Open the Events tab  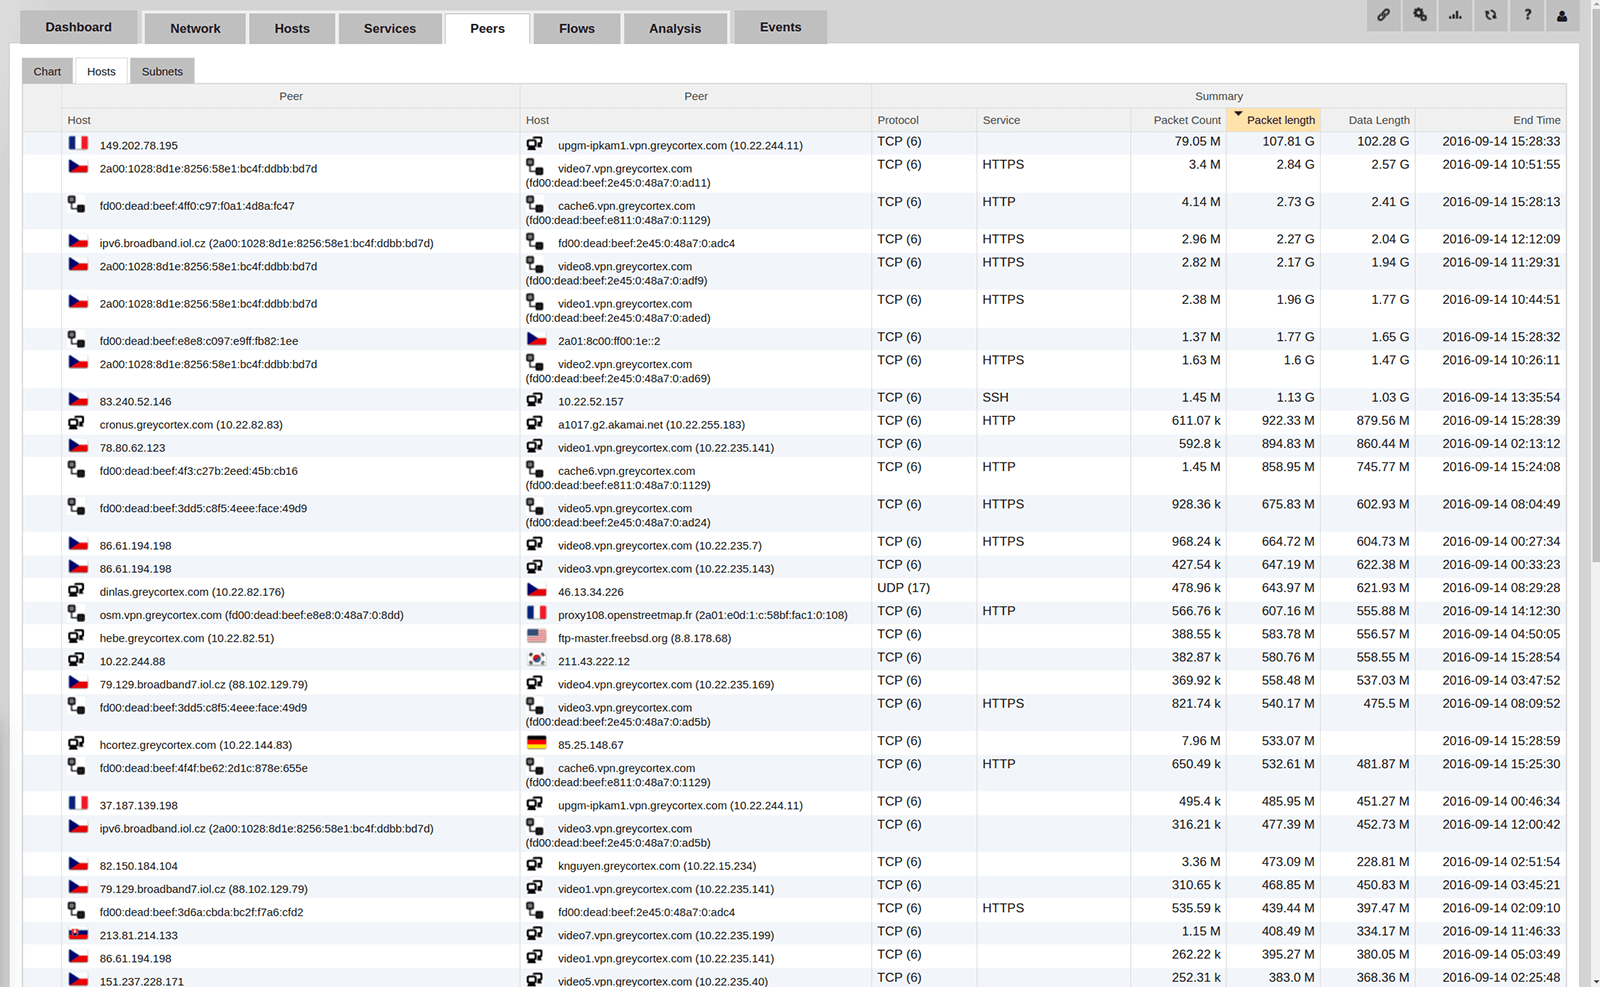tap(780, 27)
